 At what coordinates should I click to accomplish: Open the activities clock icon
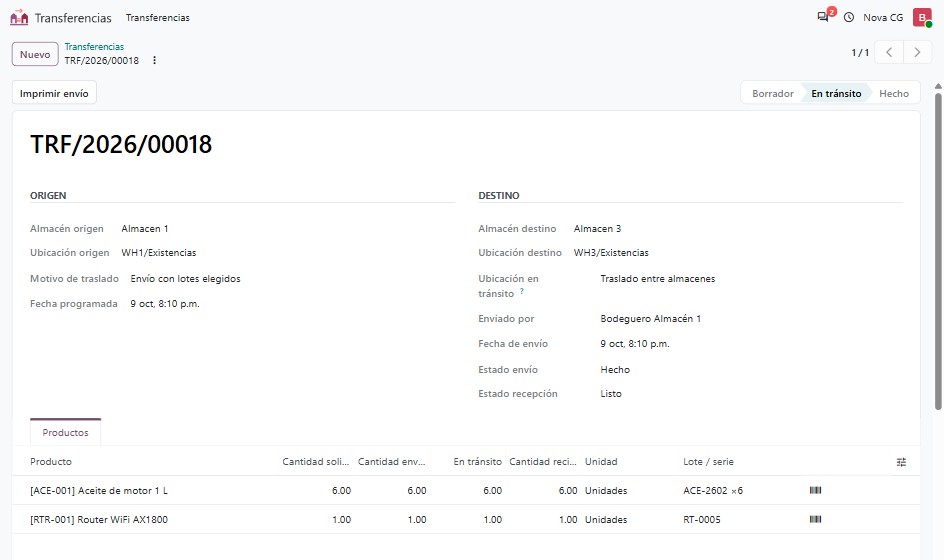[x=849, y=17]
